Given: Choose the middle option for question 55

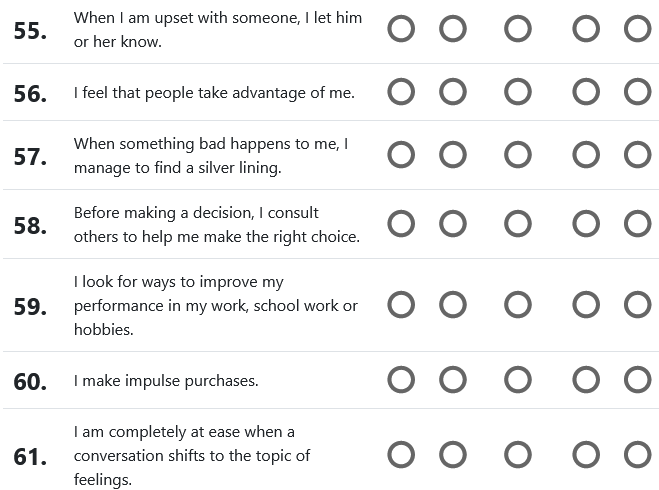Looking at the screenshot, I should [518, 30].
